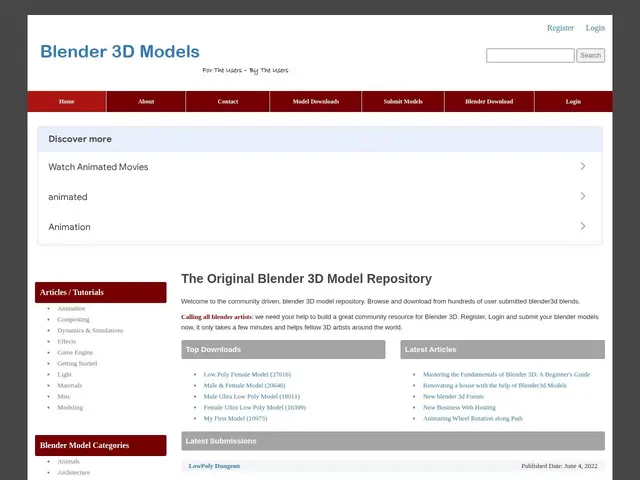Focus the search text field
Screen dimensions: 640x480
[530, 56]
